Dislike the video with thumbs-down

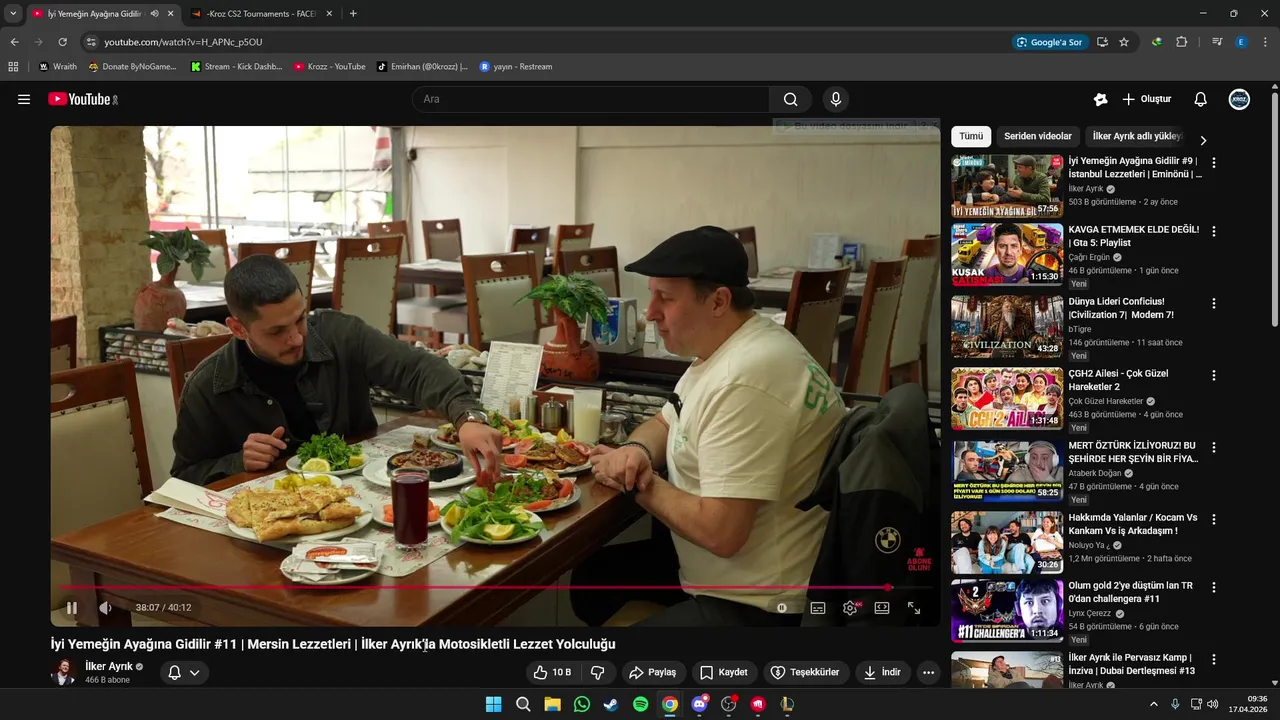(598, 672)
